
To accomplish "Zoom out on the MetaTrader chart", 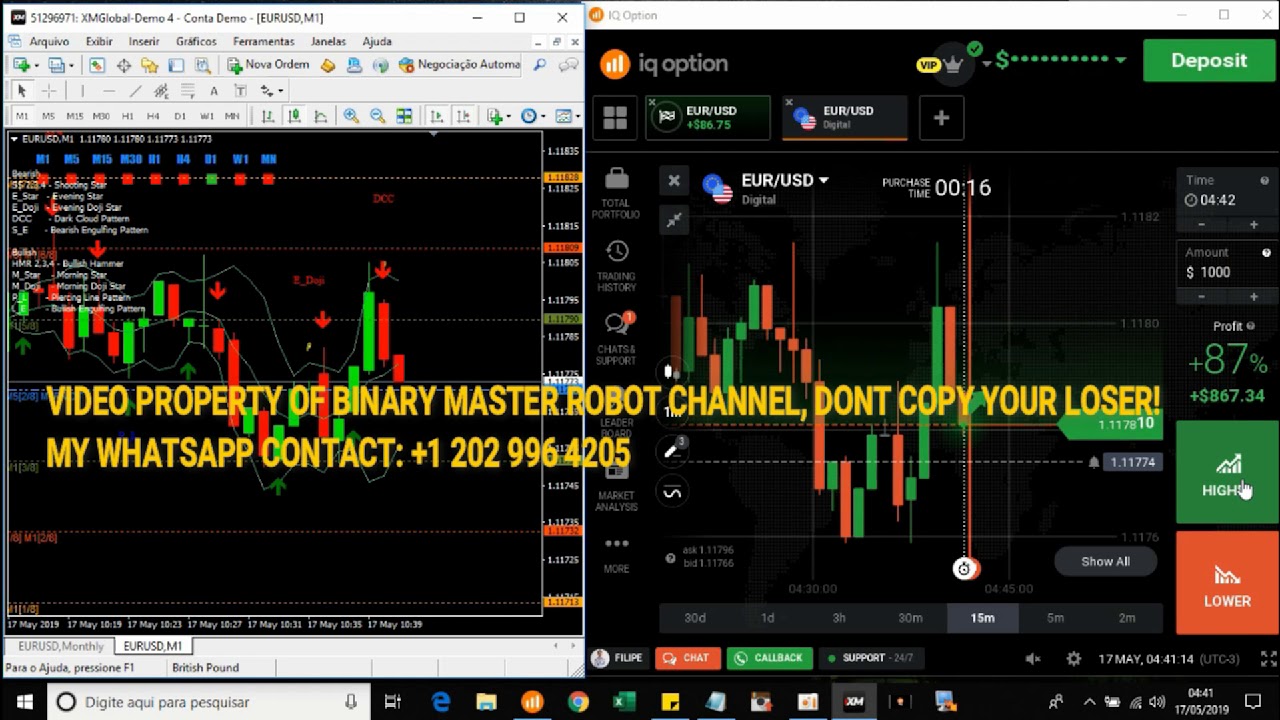I will pos(377,116).
